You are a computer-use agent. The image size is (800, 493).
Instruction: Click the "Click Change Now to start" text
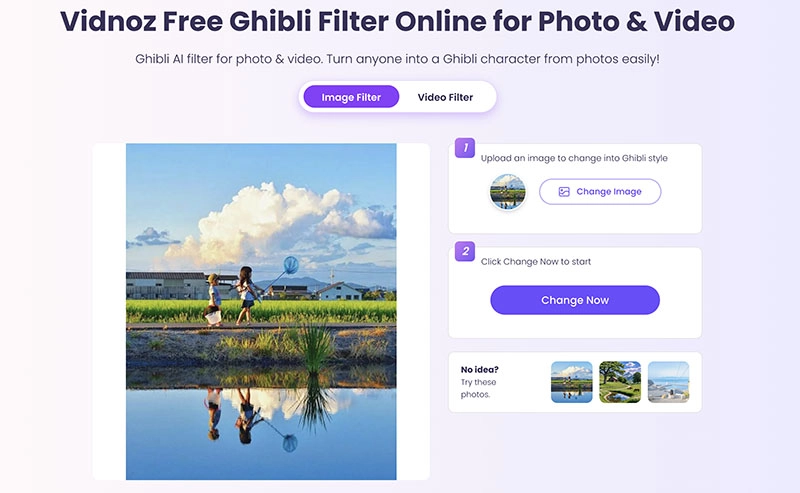[x=536, y=262]
